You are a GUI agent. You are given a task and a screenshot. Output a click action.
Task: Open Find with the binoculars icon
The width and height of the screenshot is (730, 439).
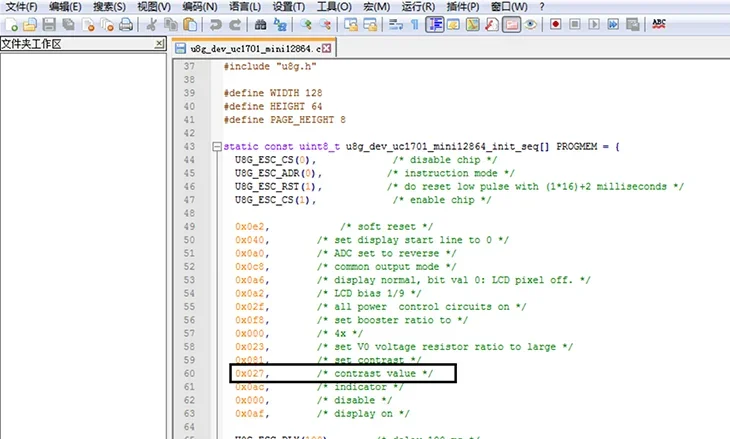point(260,24)
